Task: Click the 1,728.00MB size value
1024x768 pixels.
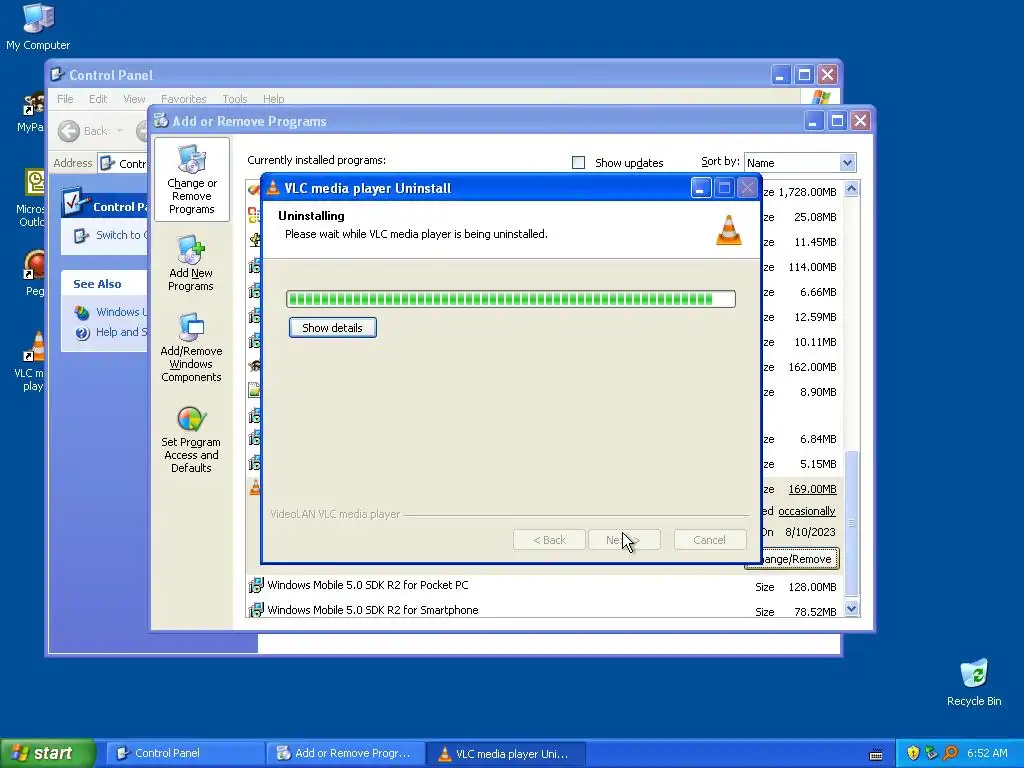Action: click(x=807, y=192)
